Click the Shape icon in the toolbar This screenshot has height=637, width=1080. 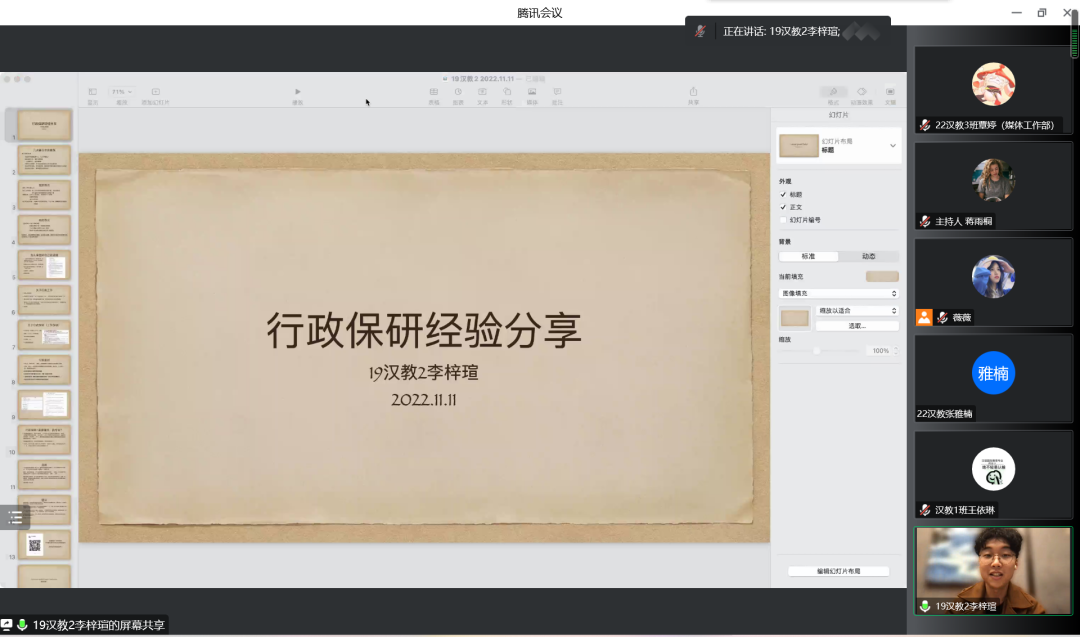507,92
